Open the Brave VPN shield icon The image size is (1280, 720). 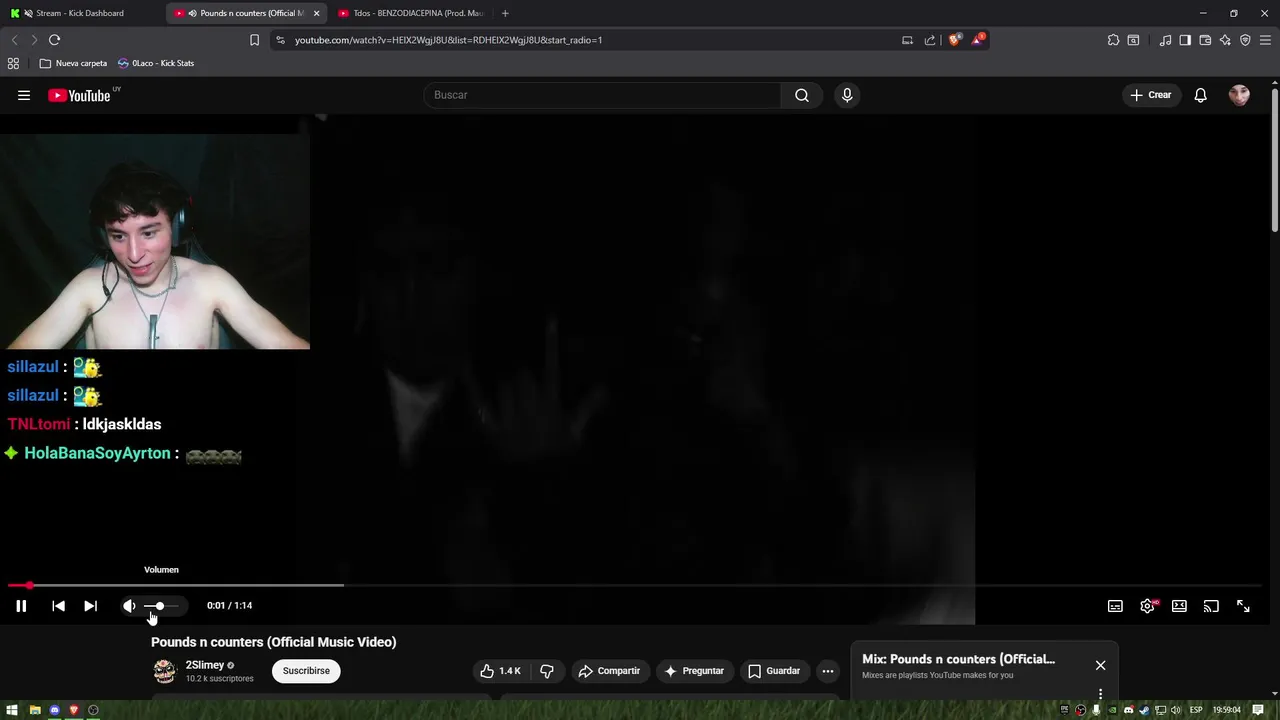1245,40
